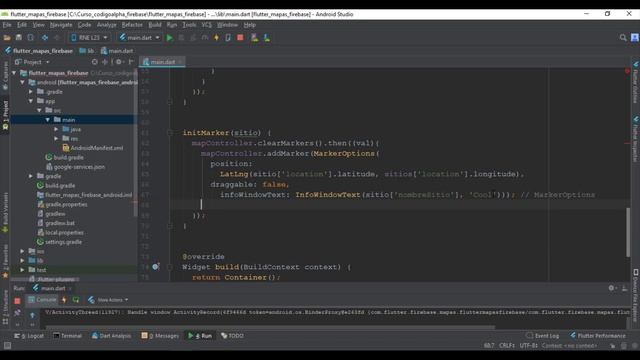Collapse the android module tree node

pyautogui.click(x=23, y=82)
